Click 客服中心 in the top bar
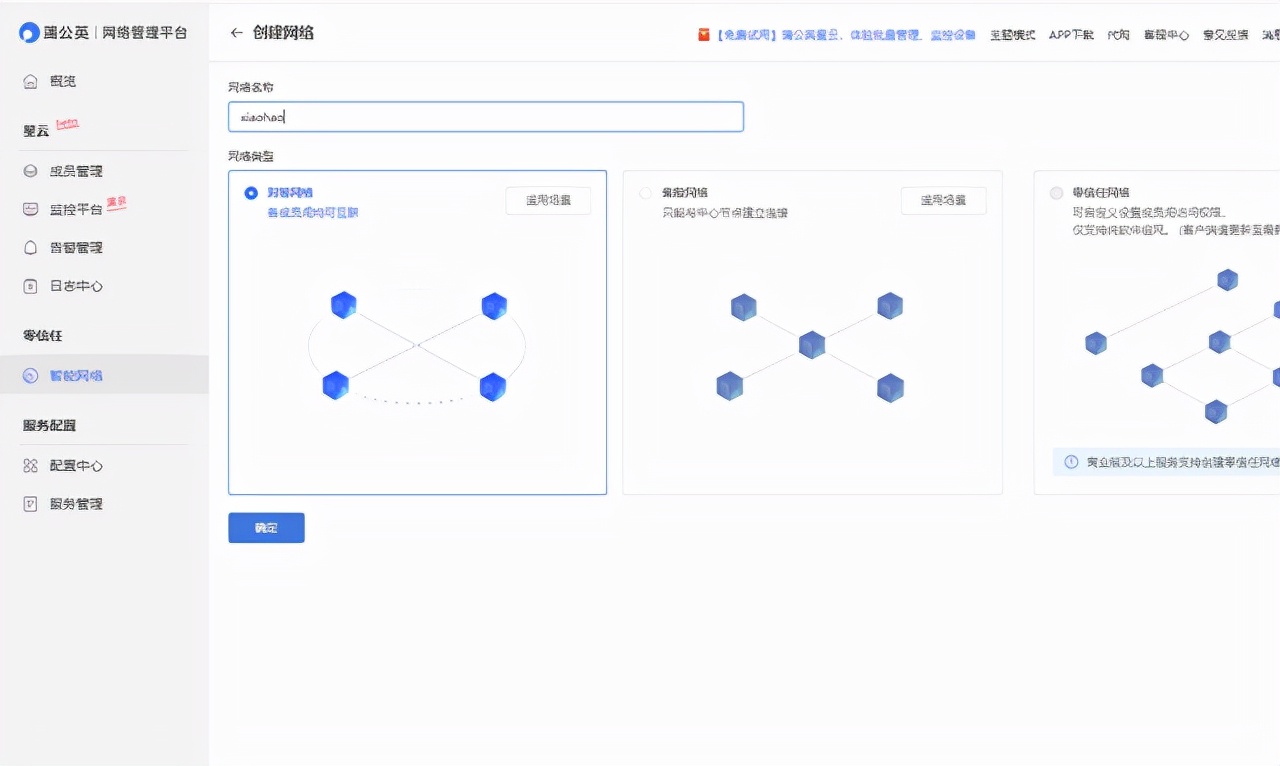The height and width of the screenshot is (766, 1280). [1166, 34]
